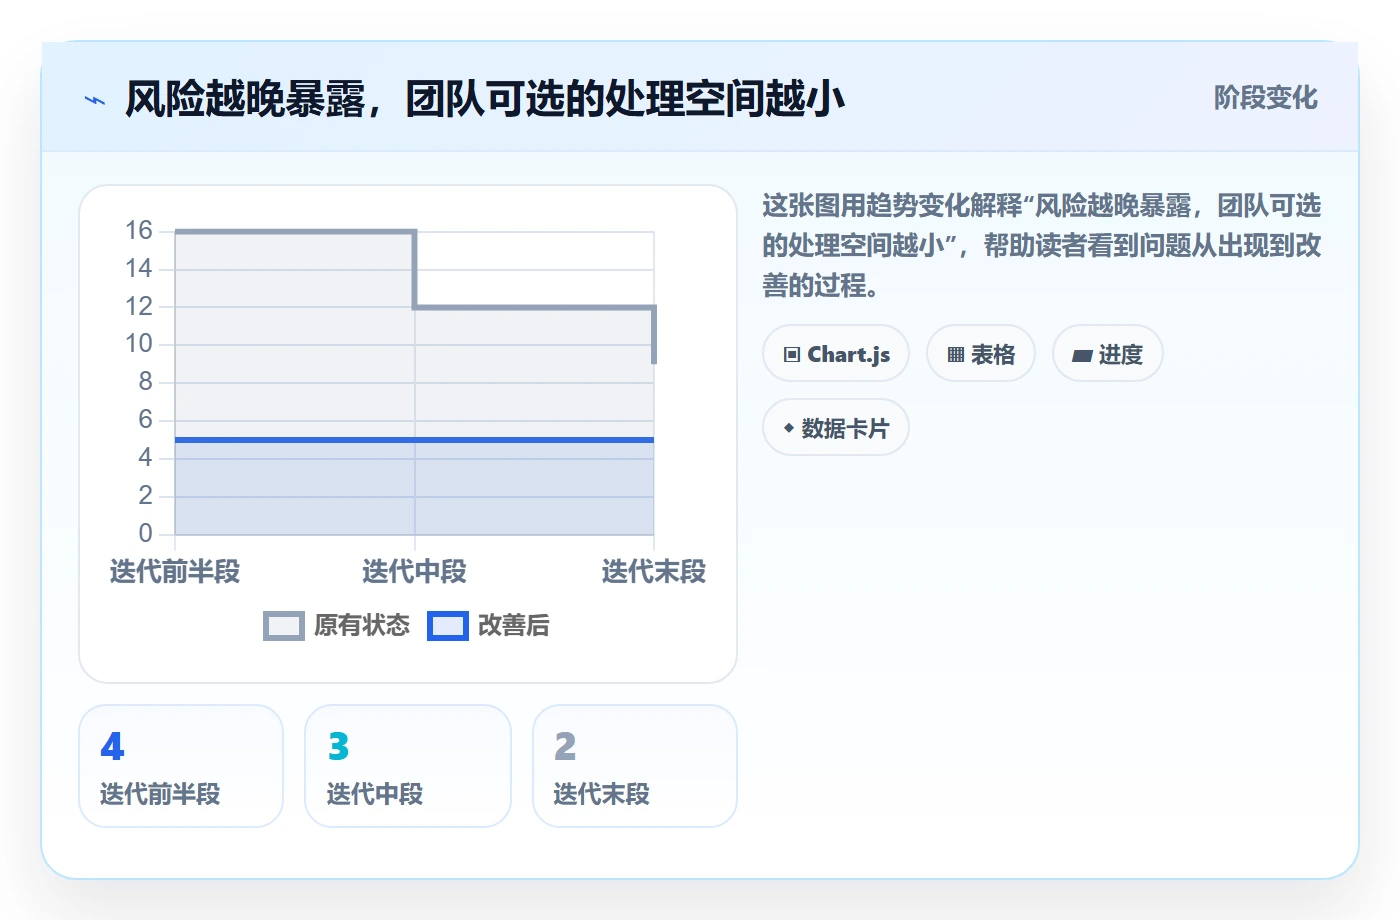
Task: Click the gray 原有状态 stepped line at 16
Action: 295,232
